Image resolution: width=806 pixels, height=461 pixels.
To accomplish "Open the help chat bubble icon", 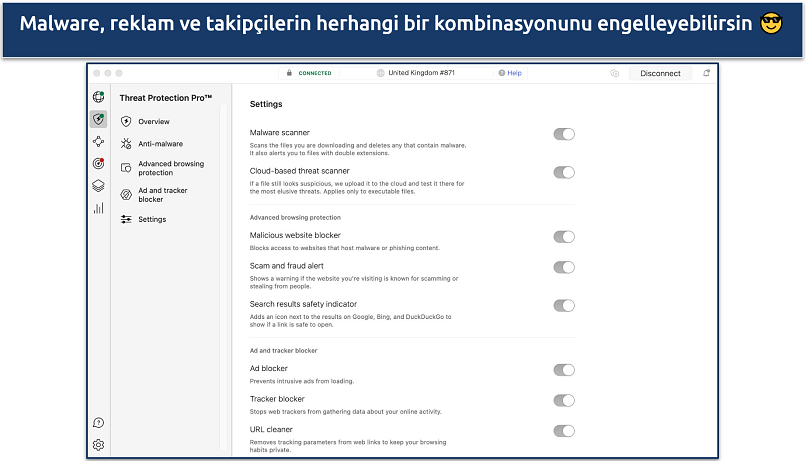I will point(98,423).
